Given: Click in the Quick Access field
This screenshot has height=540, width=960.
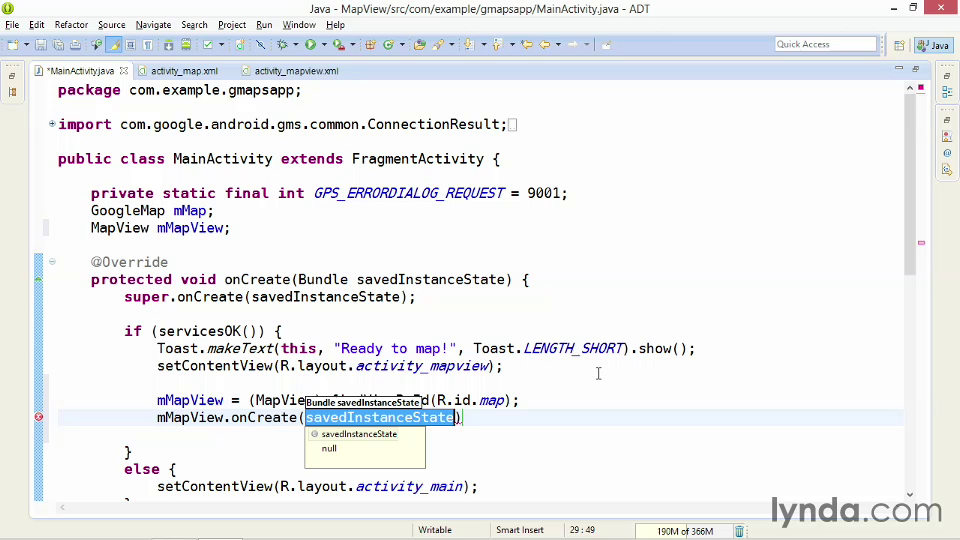Looking at the screenshot, I should 825,44.
